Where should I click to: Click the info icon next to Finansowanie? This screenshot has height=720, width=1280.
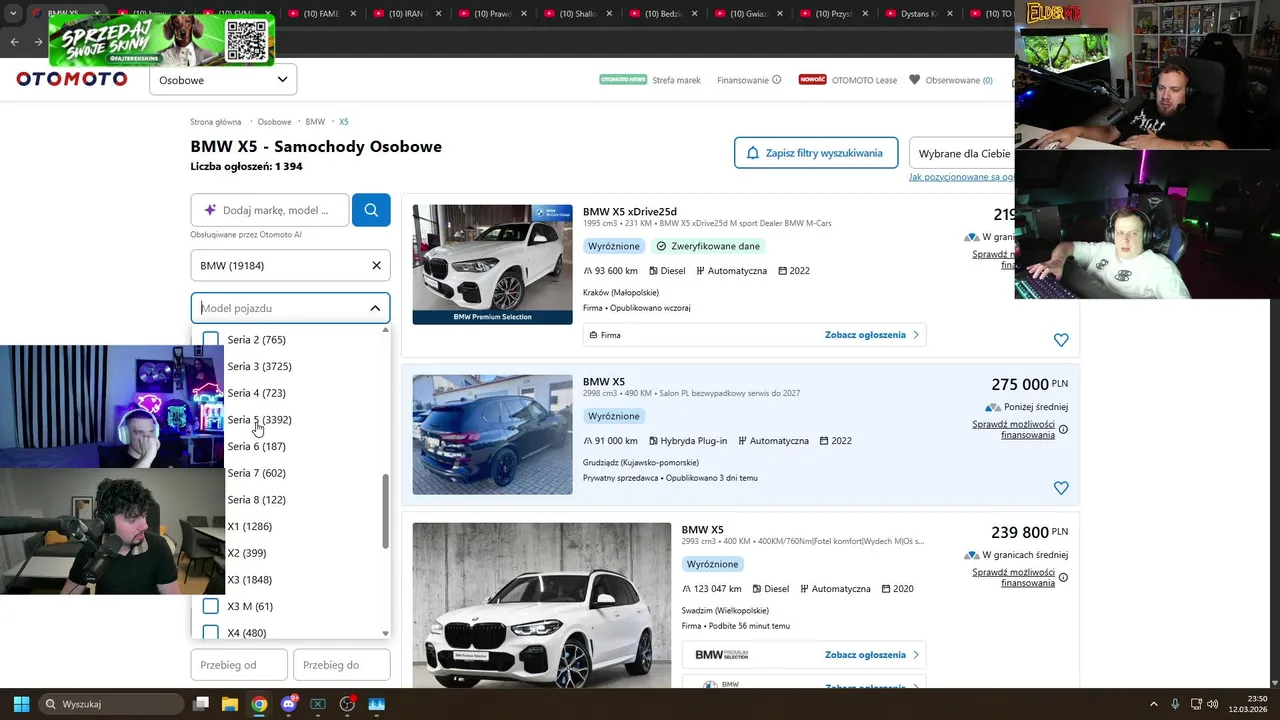coord(776,80)
